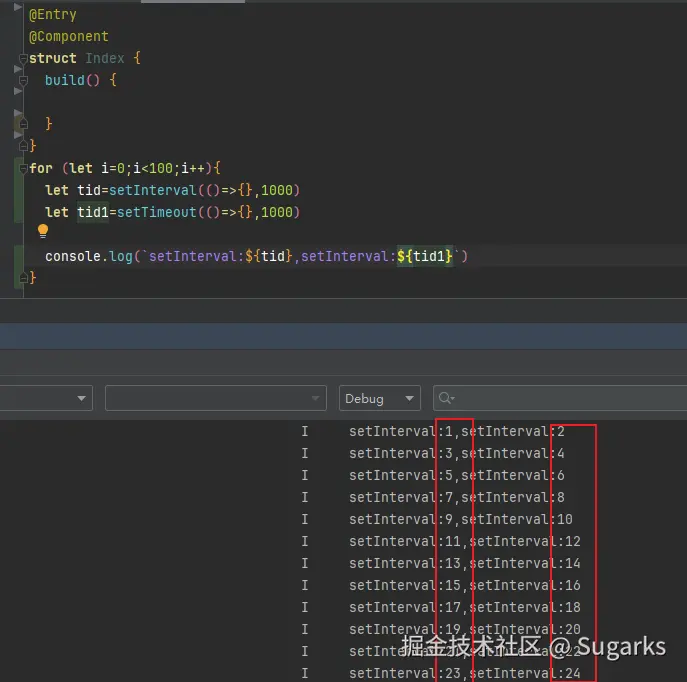Select log line setInterval:15,setInterval:16
The width and height of the screenshot is (687, 682).
click(464, 585)
